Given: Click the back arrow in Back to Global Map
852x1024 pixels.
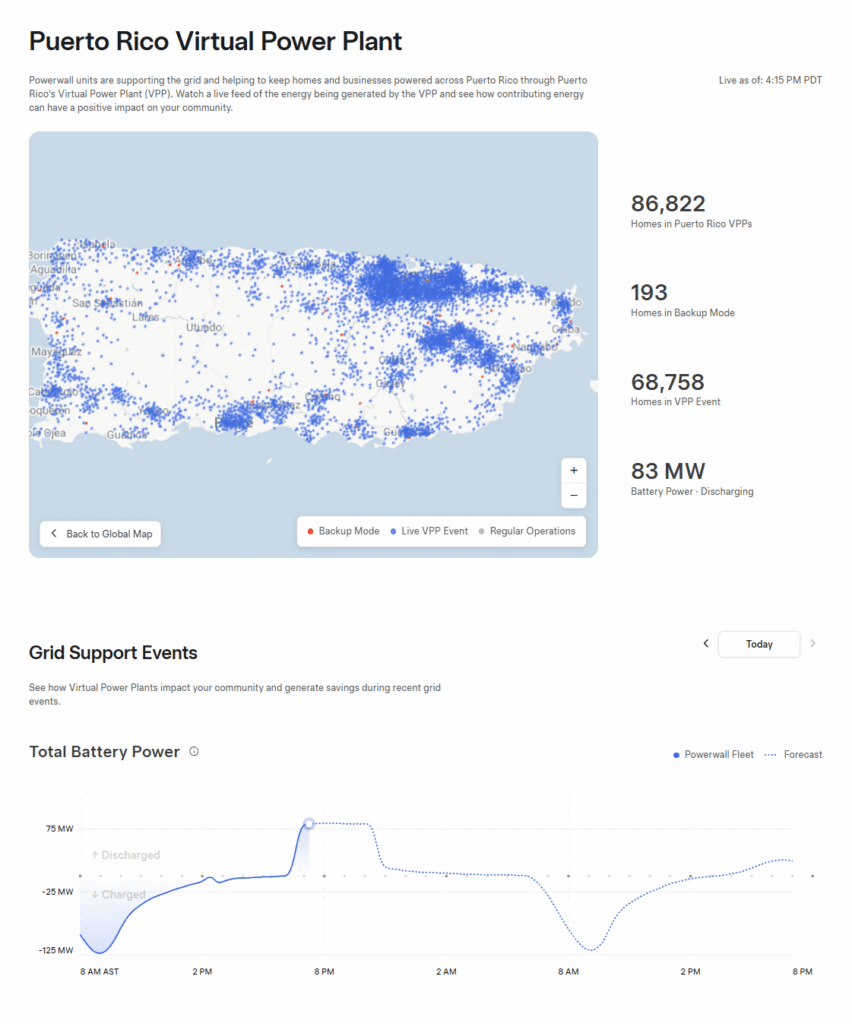Looking at the screenshot, I should [x=54, y=534].
